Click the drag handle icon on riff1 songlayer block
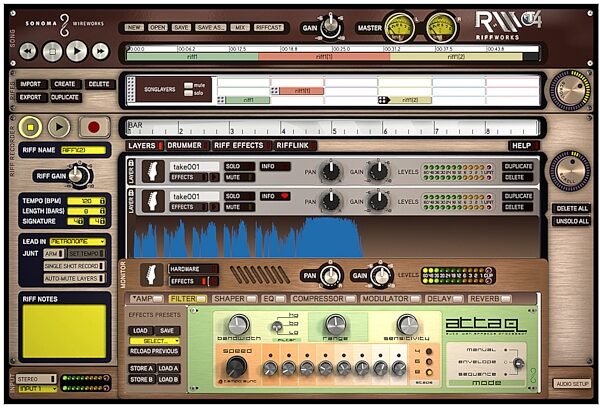Screen dimensions: 600x408 click(221, 100)
